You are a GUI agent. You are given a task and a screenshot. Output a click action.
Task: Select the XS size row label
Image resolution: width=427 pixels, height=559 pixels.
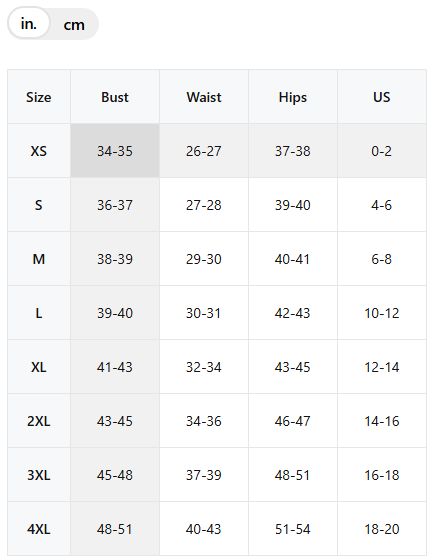click(39, 151)
